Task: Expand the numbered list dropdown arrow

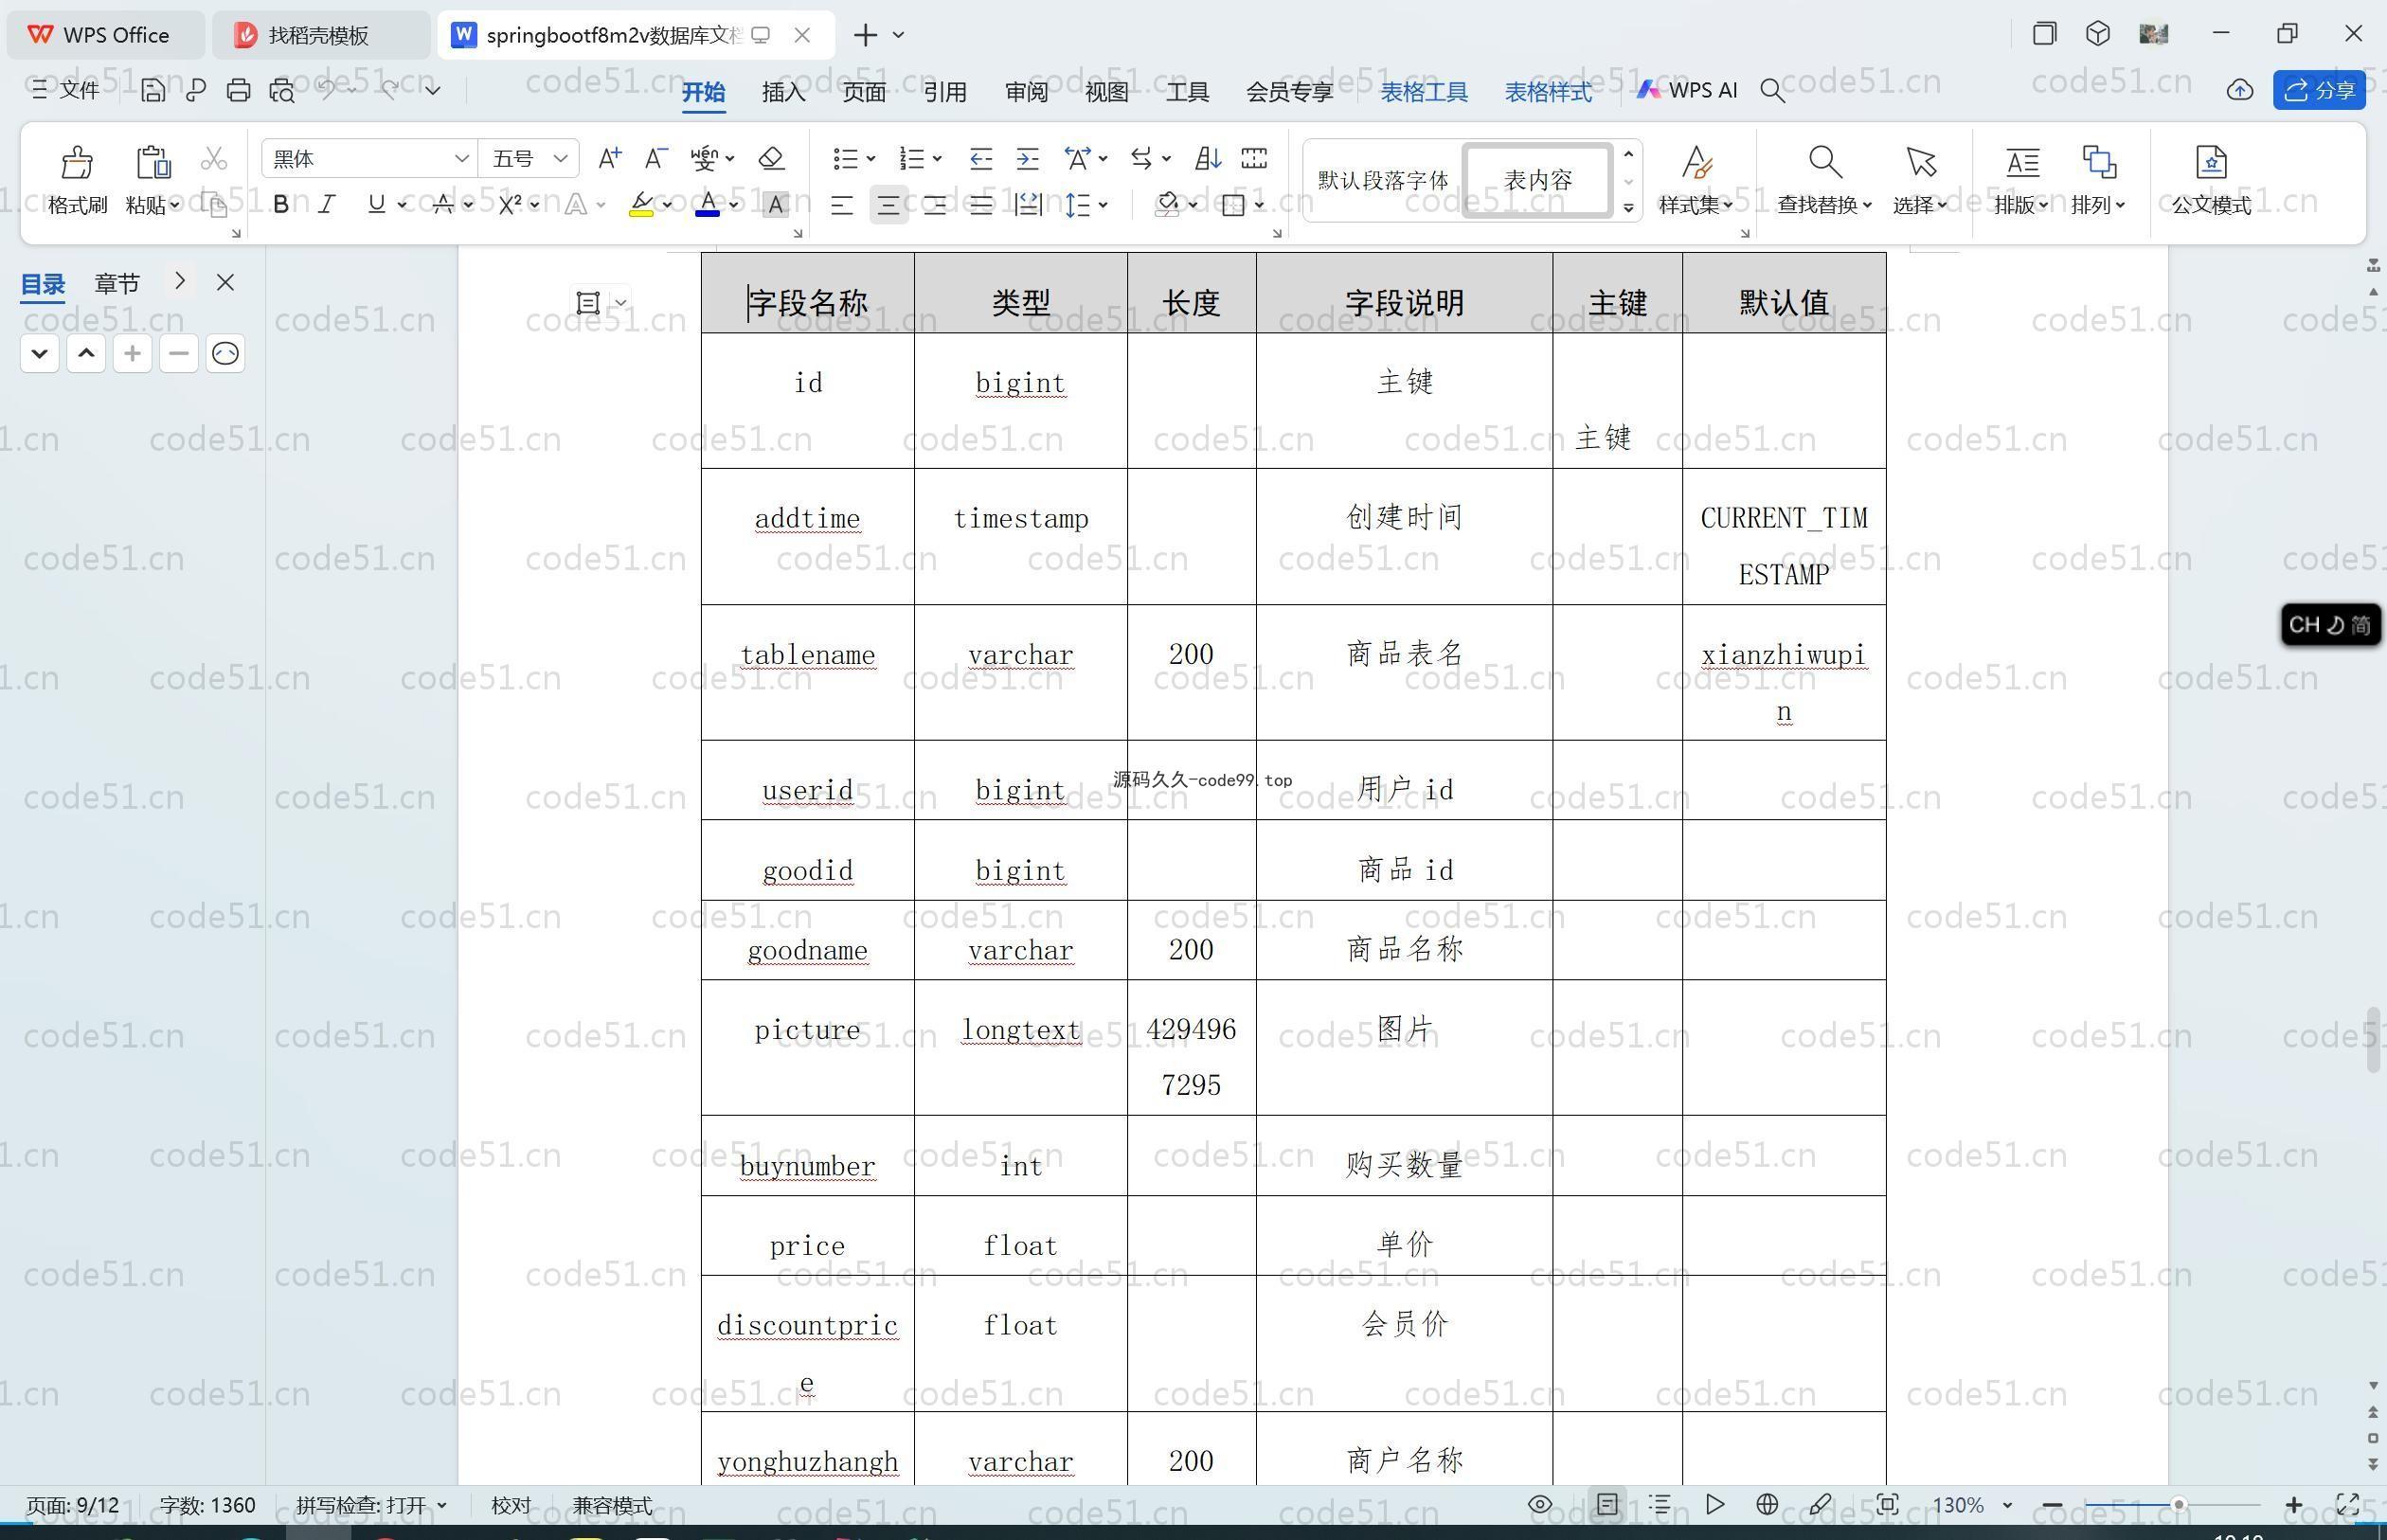Action: coord(937,158)
